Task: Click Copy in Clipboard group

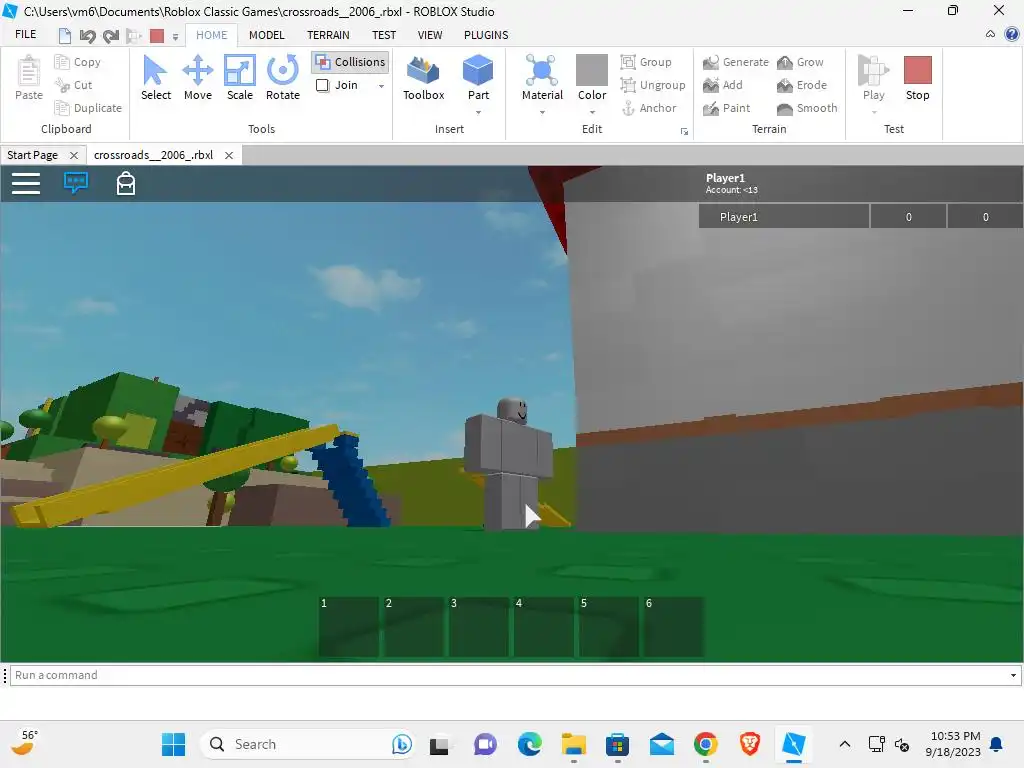Action: click(x=78, y=62)
